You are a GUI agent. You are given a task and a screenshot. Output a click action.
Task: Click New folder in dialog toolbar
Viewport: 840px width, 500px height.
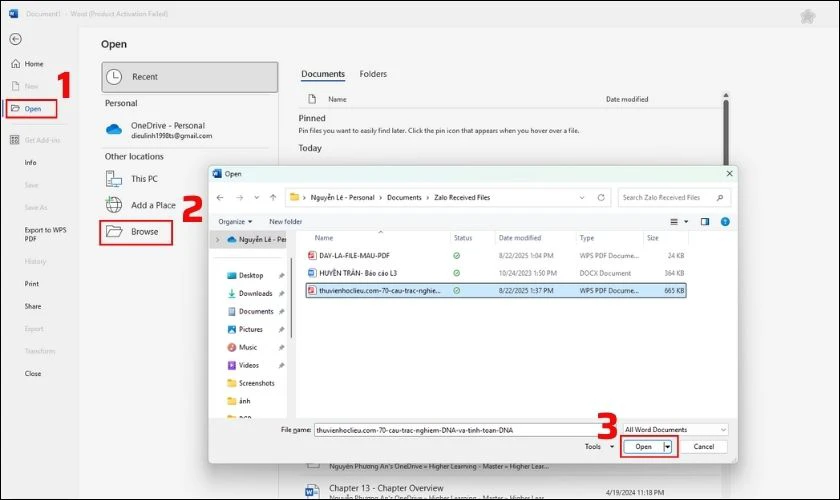(x=286, y=221)
